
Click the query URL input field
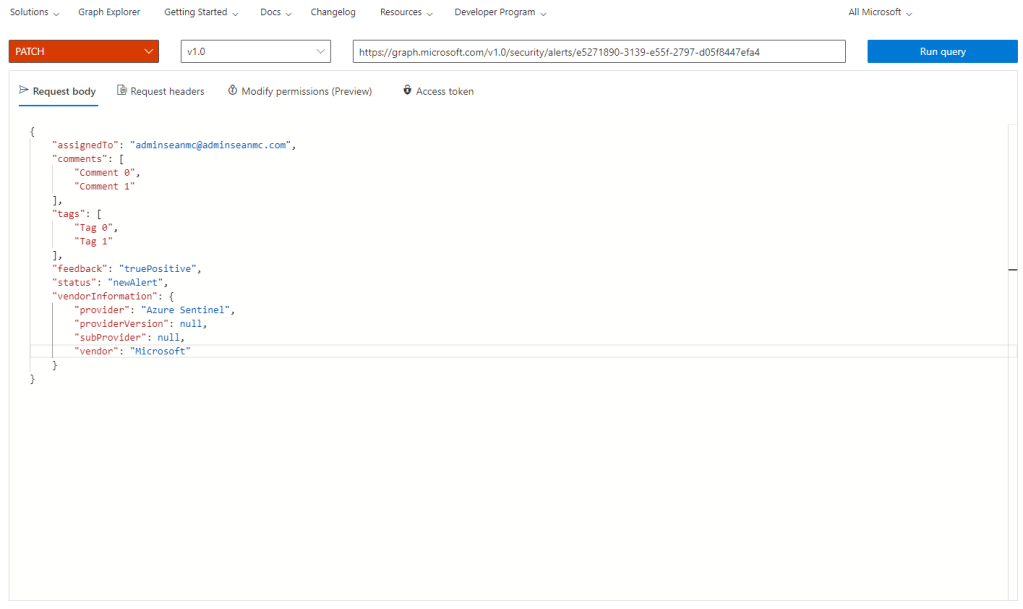coord(598,51)
